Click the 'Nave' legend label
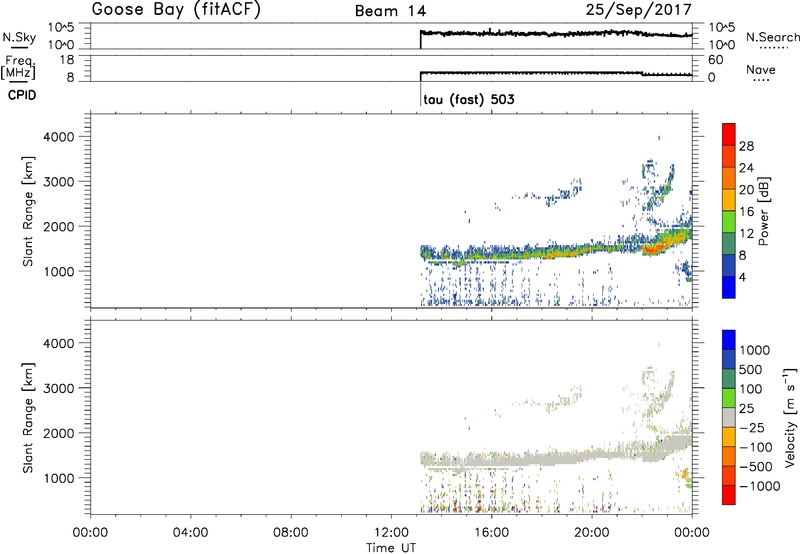The height and width of the screenshot is (554, 800). click(x=761, y=69)
